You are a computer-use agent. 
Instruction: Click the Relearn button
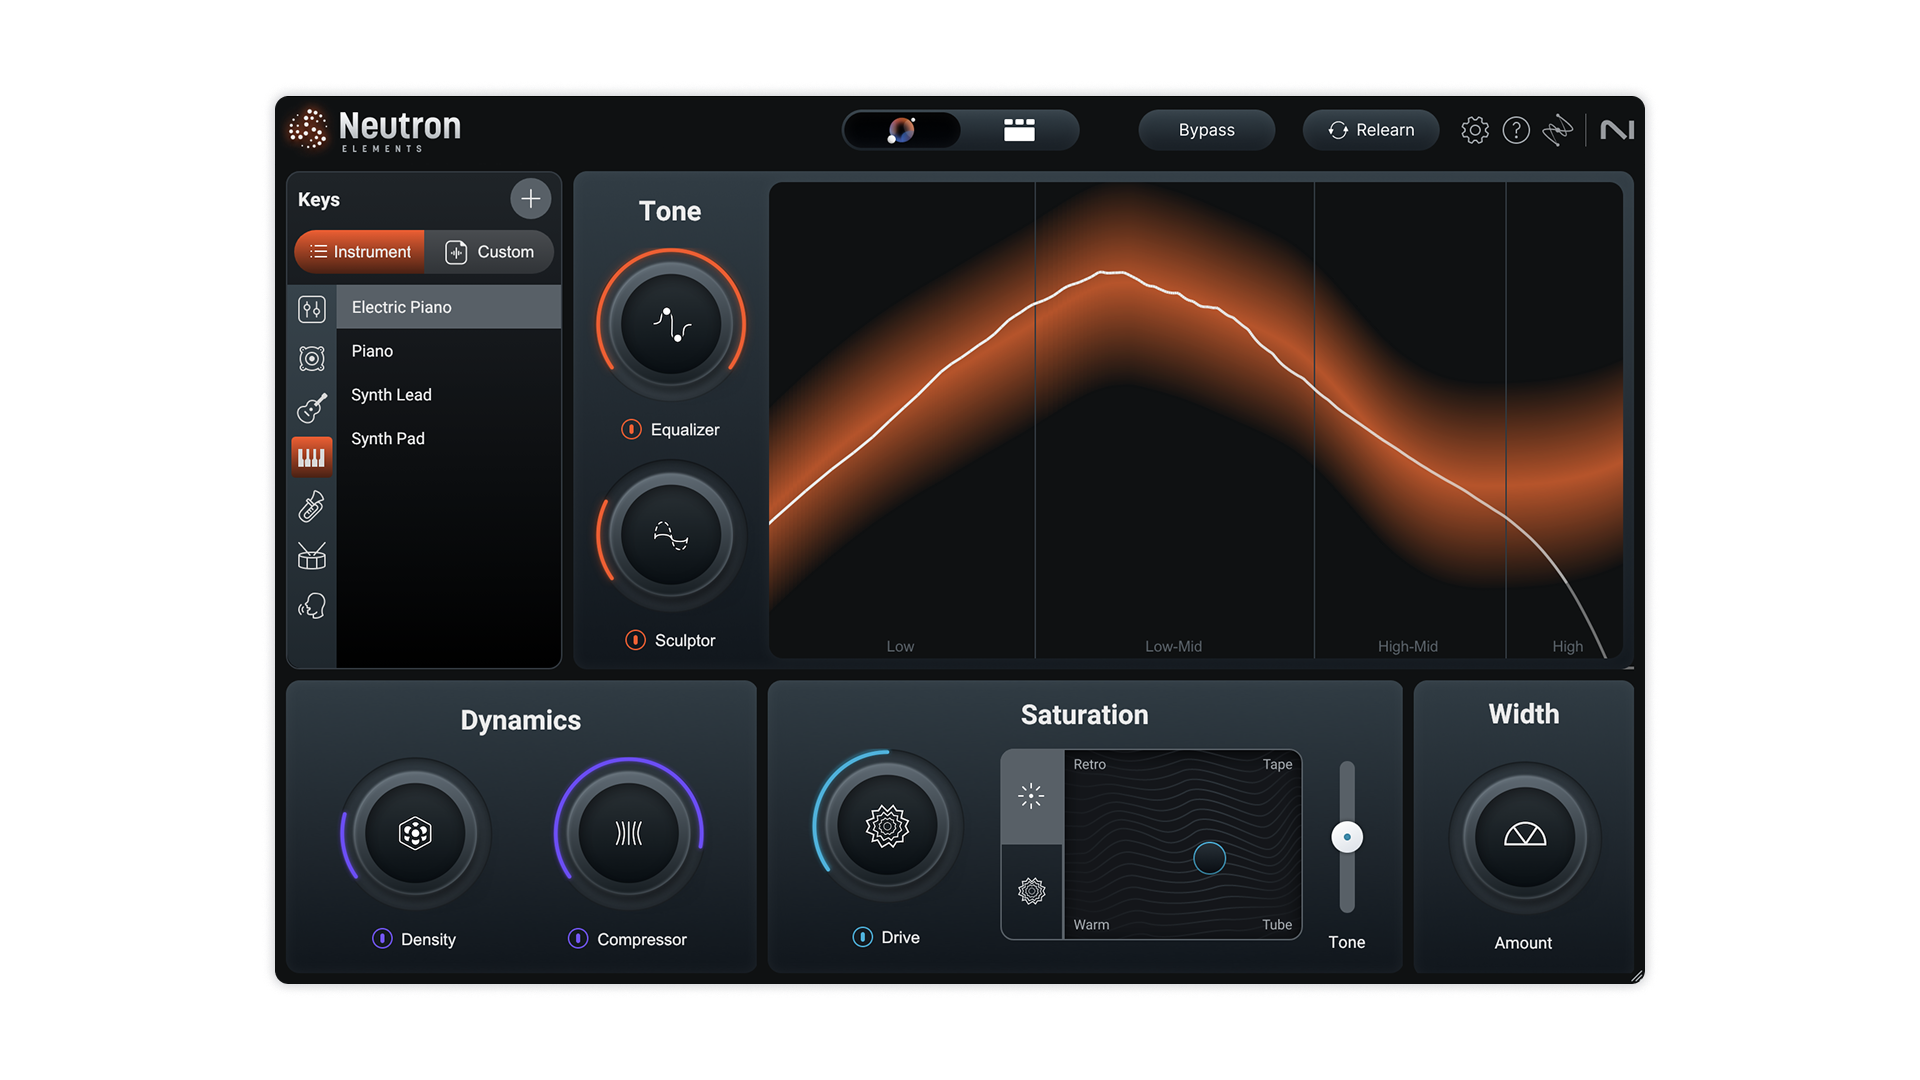point(1370,130)
